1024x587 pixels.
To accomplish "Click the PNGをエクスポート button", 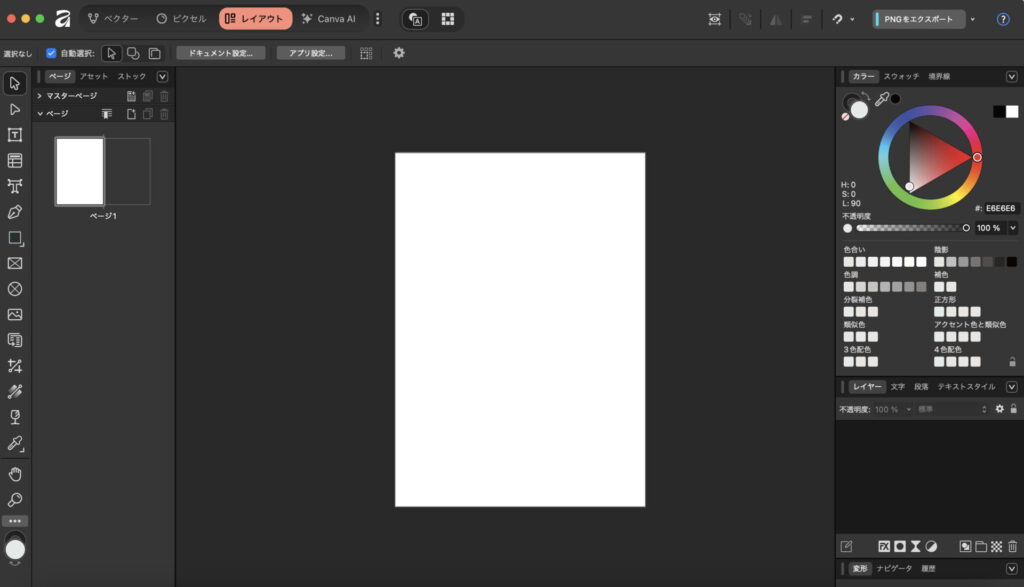I will [x=918, y=19].
